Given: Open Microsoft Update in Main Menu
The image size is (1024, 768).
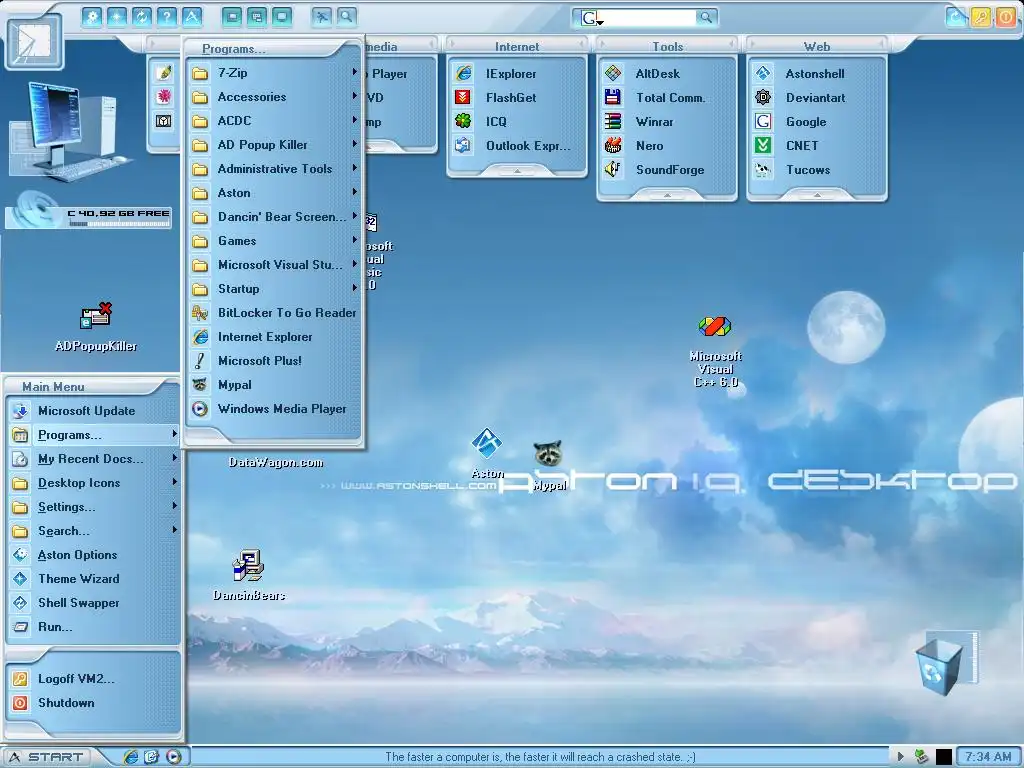Looking at the screenshot, I should pyautogui.click(x=93, y=411).
